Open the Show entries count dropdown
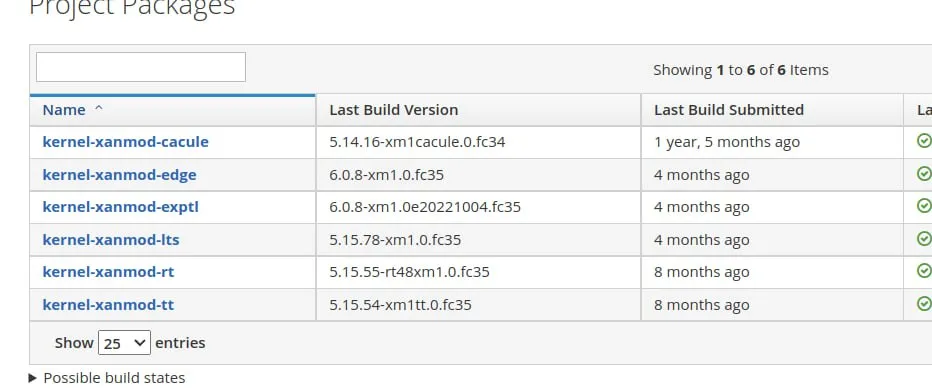This screenshot has height=389, width=932. pos(124,343)
